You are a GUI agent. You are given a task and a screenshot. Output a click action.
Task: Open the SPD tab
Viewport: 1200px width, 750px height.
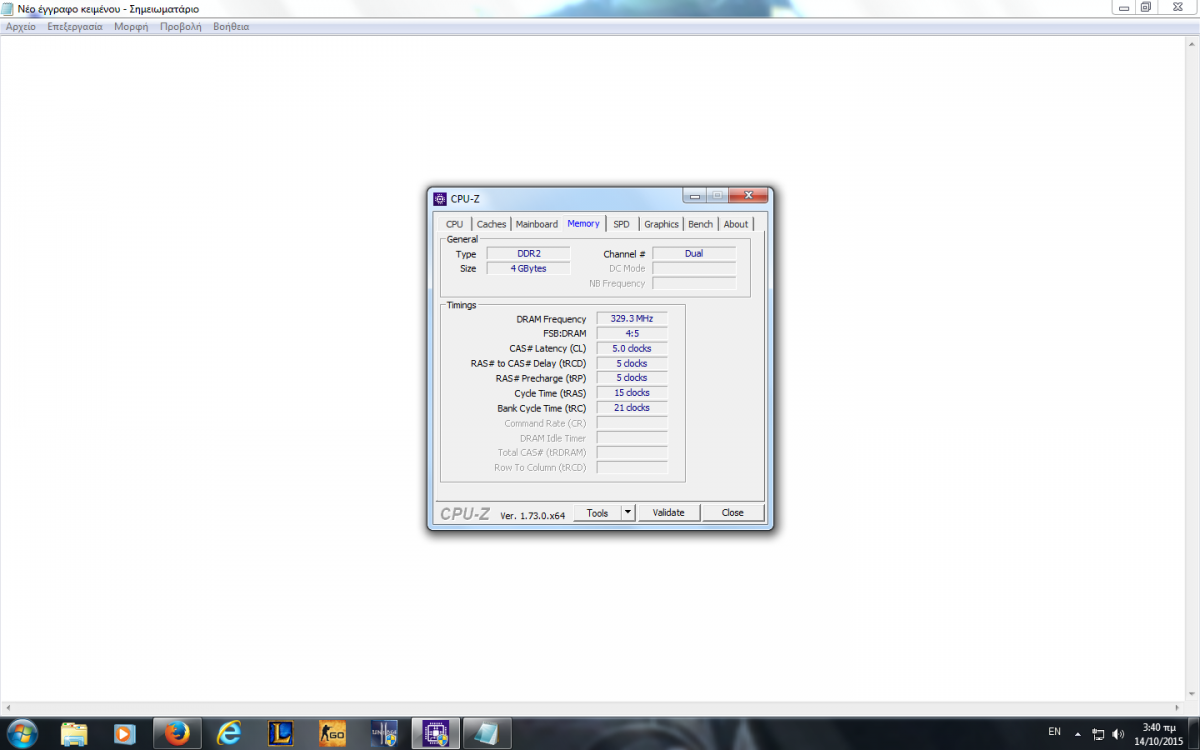point(622,224)
